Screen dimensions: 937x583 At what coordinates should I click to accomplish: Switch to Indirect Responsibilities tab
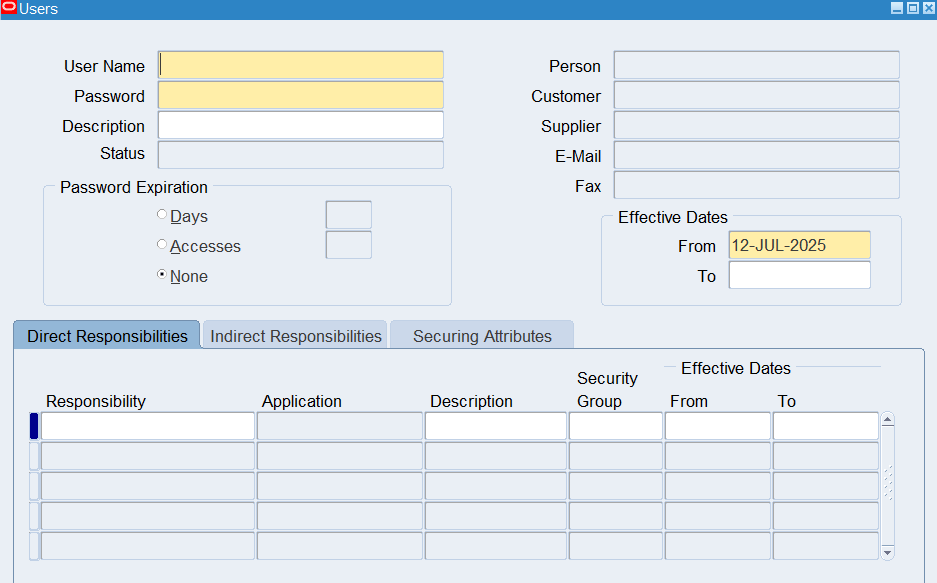click(x=296, y=336)
